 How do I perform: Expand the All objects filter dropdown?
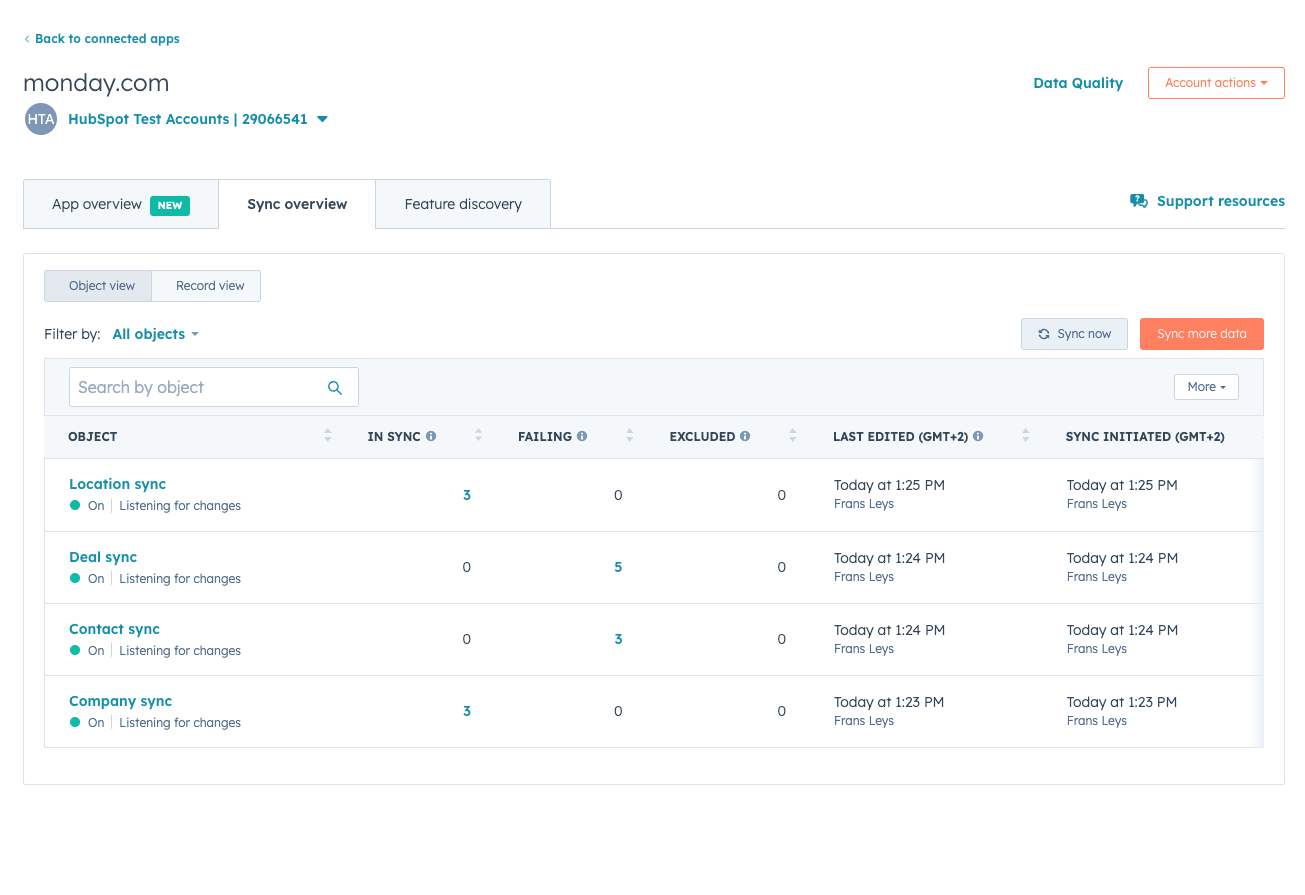click(x=156, y=334)
